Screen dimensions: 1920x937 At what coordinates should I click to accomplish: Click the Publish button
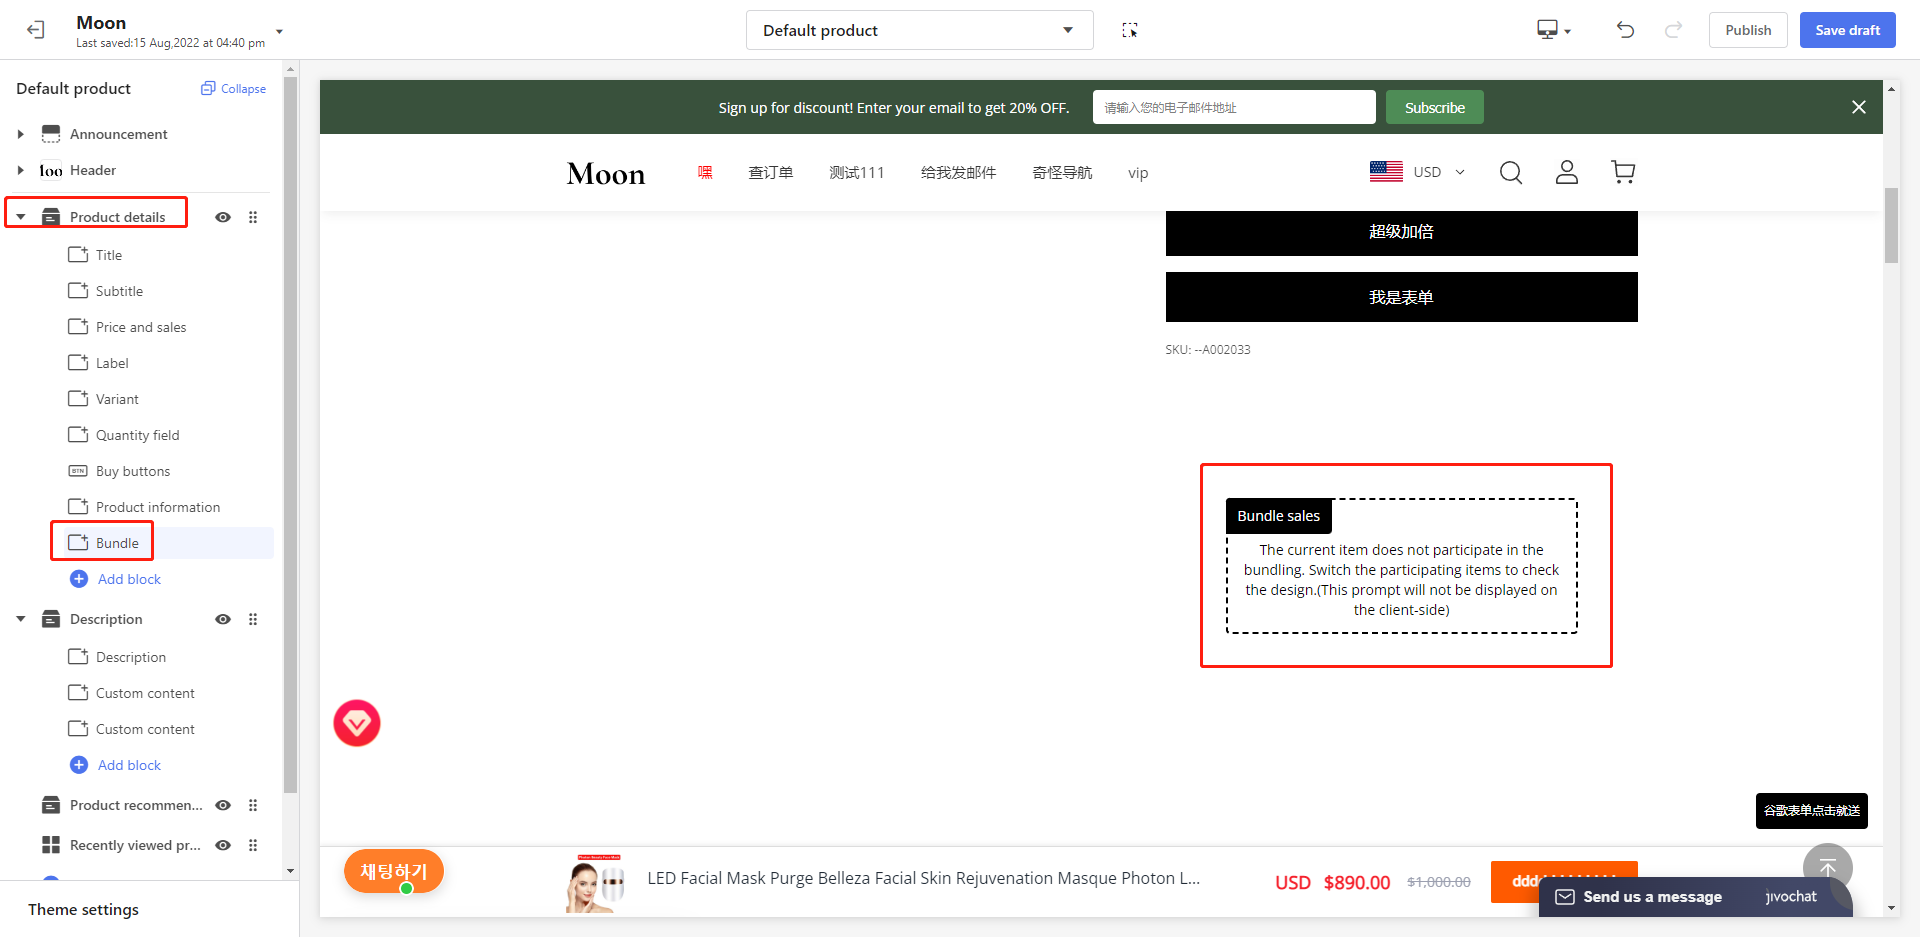pyautogui.click(x=1748, y=30)
